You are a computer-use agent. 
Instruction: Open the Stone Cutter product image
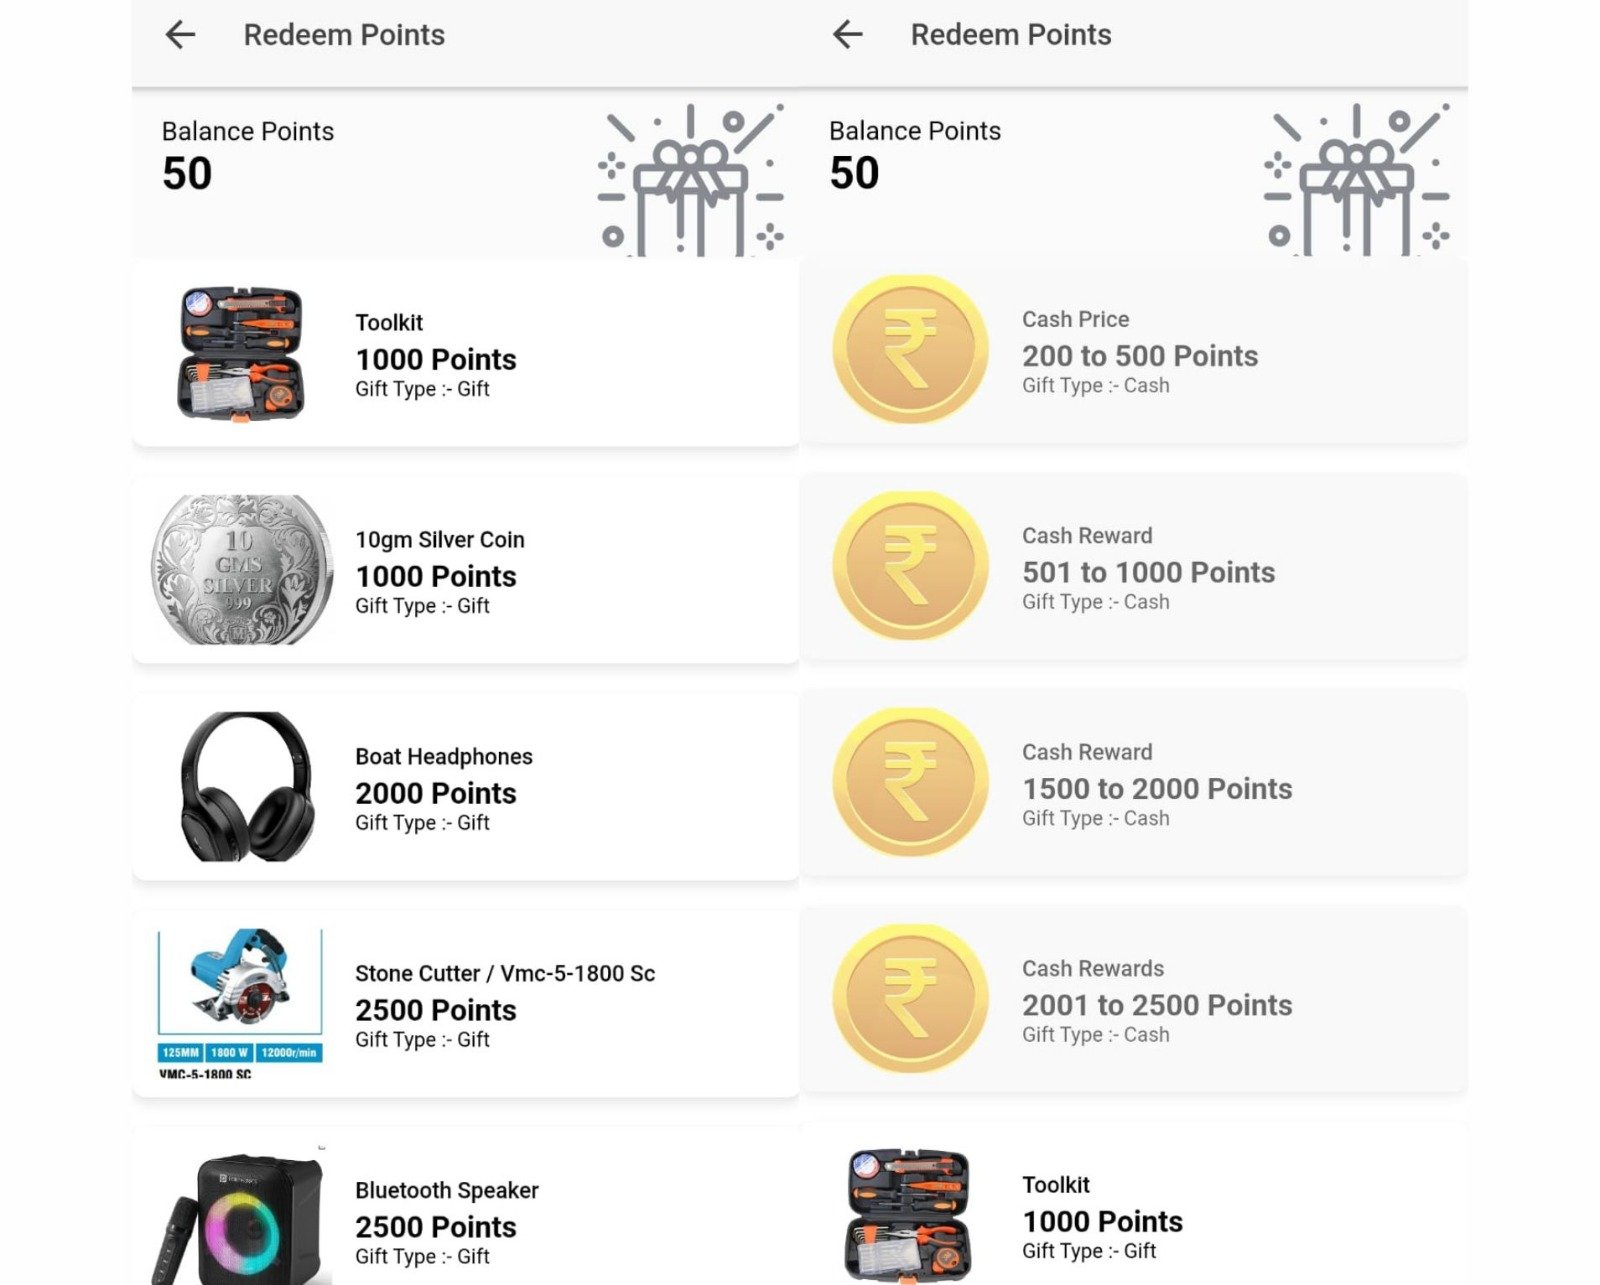[x=240, y=1002]
